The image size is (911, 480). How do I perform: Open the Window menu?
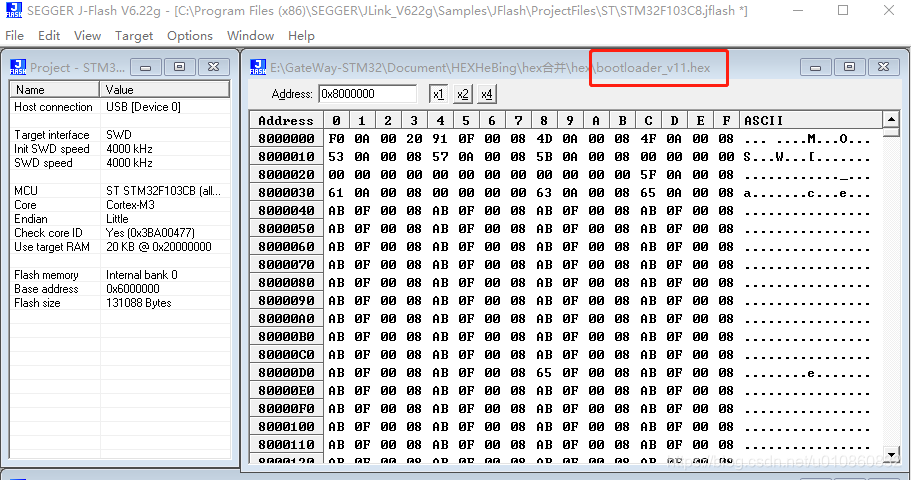click(250, 35)
